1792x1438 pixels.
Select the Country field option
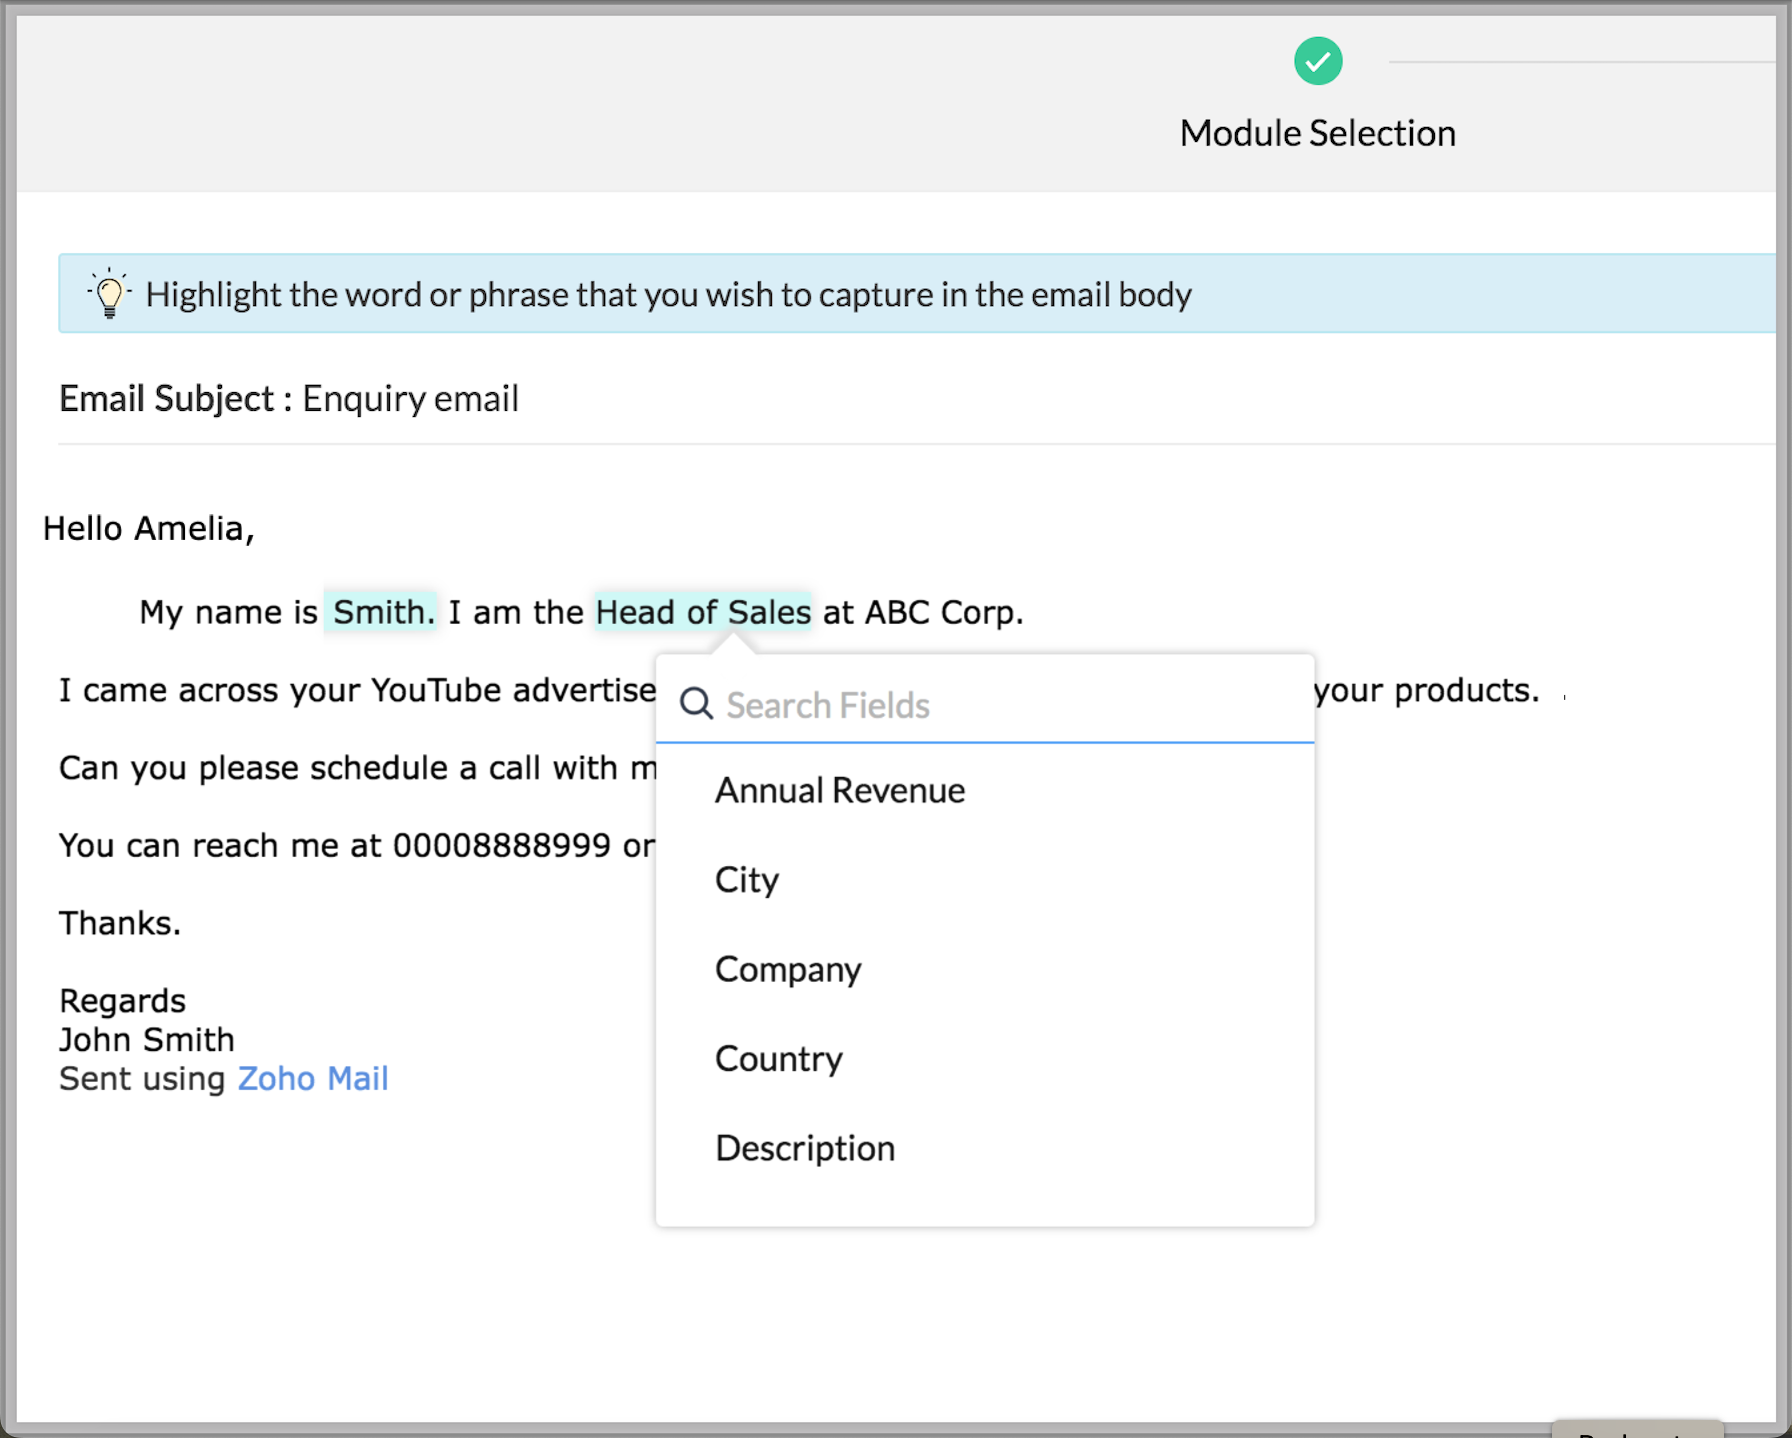(x=778, y=1058)
